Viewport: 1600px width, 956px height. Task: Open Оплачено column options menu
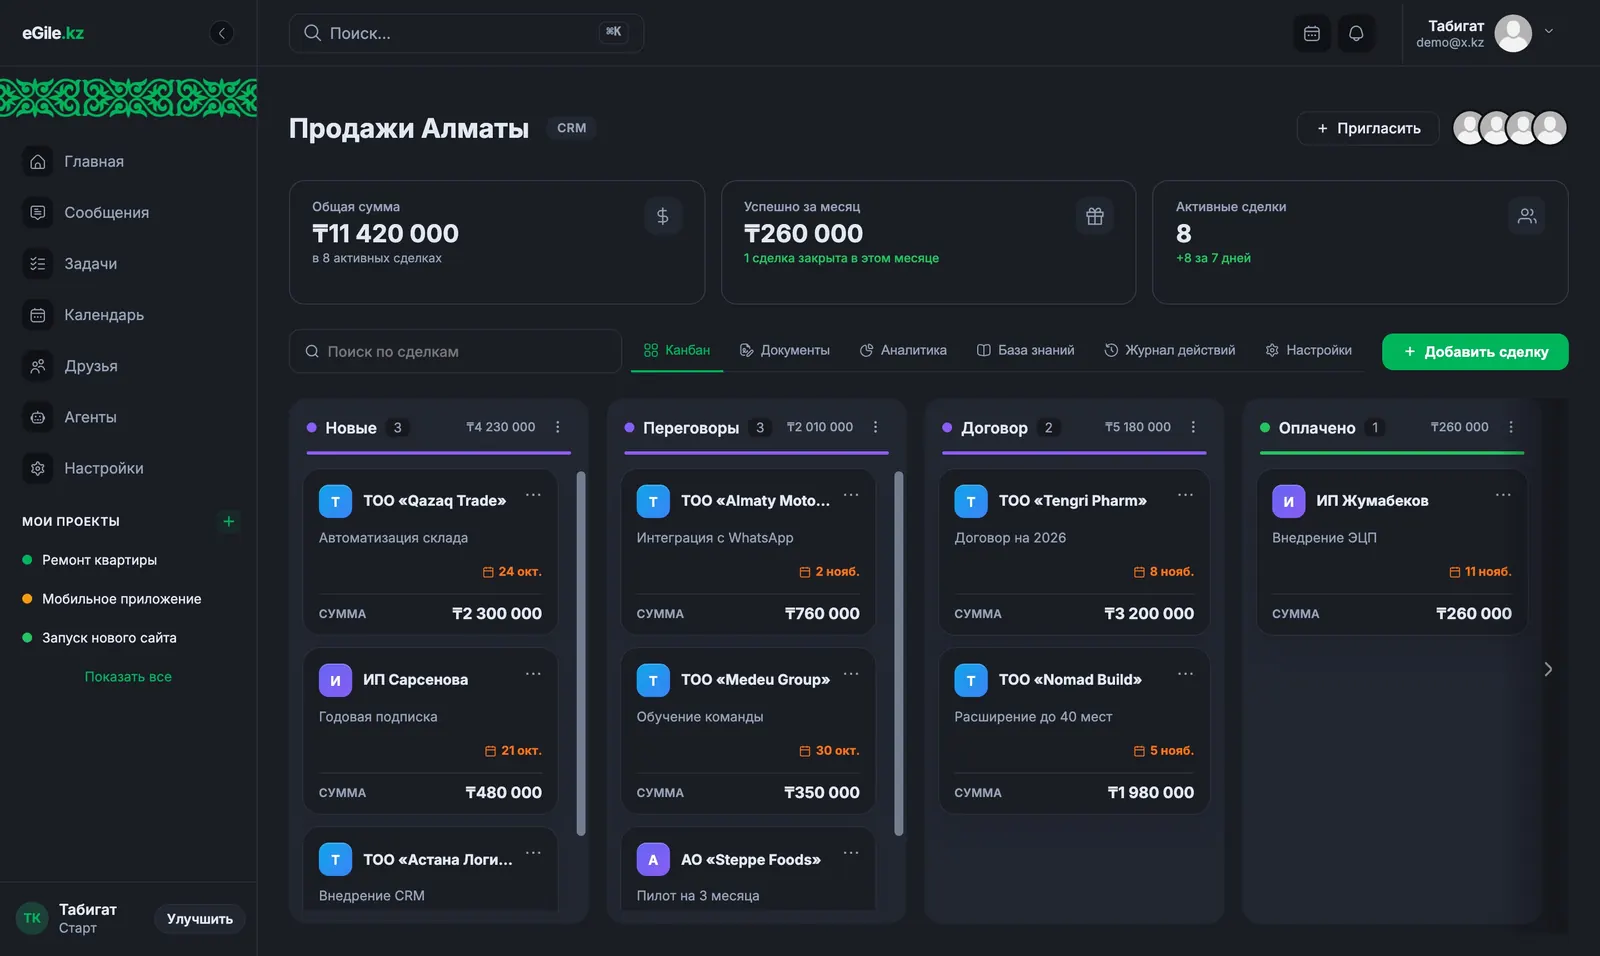coord(1511,427)
